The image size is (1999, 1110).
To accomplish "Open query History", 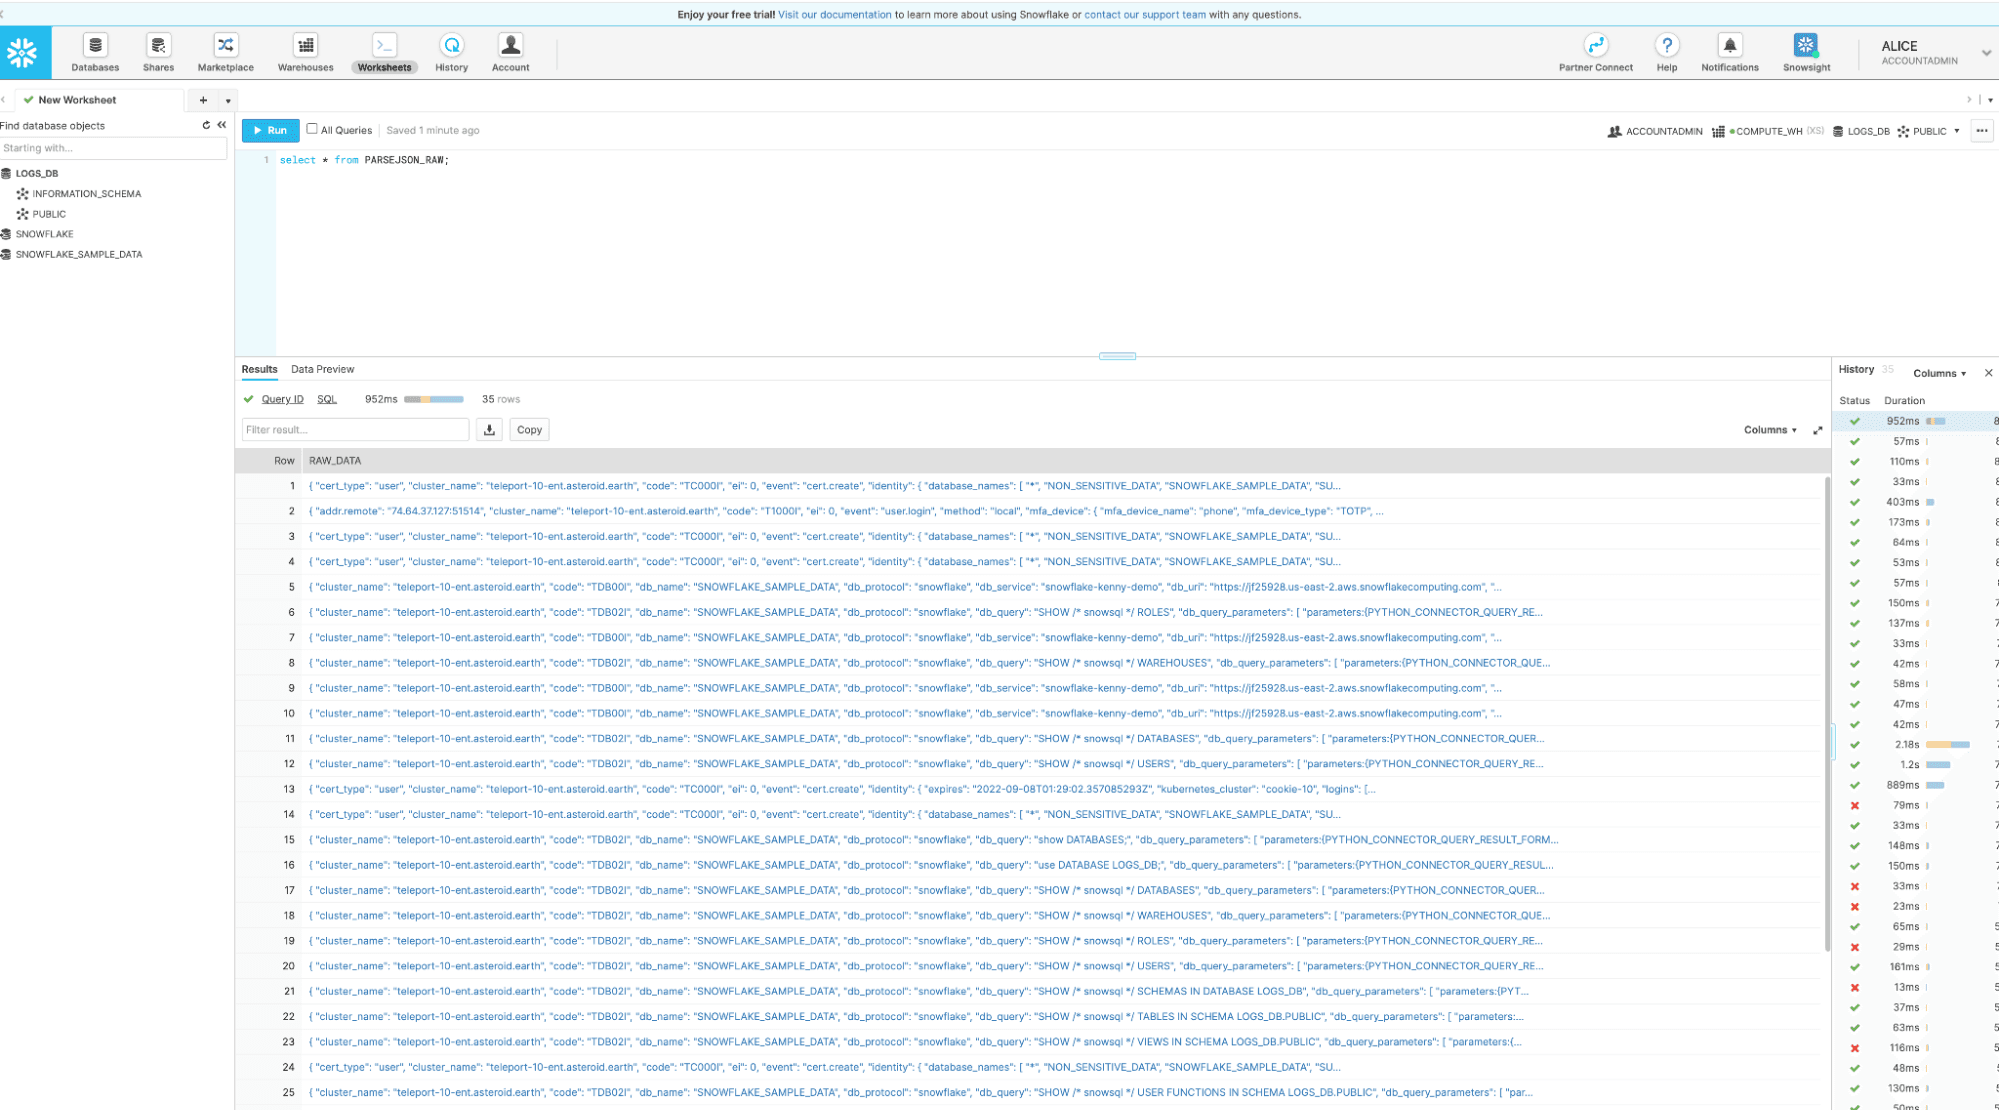I will (451, 52).
